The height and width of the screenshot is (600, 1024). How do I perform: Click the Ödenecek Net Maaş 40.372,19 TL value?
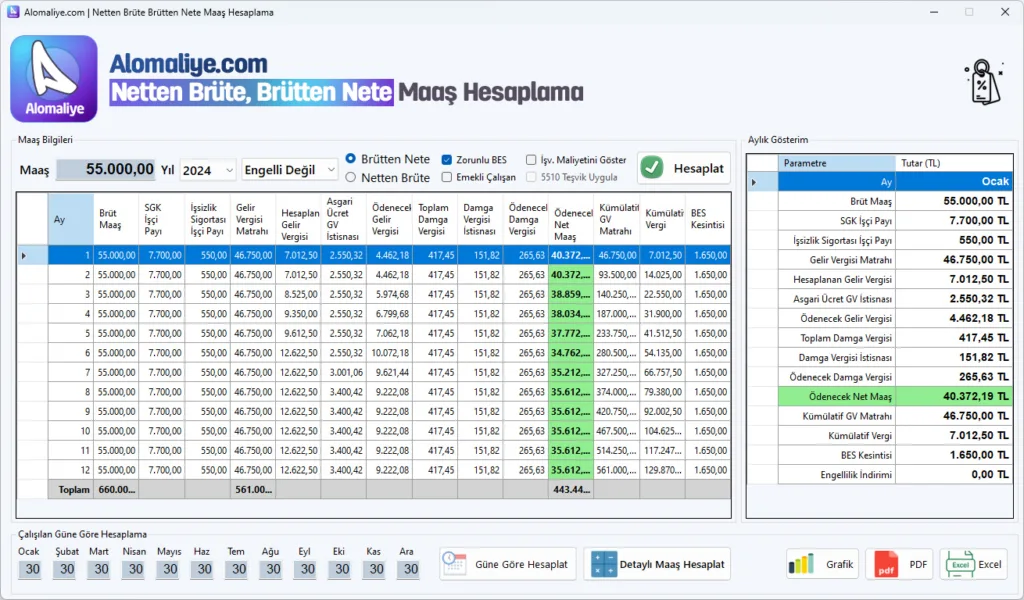[954, 396]
